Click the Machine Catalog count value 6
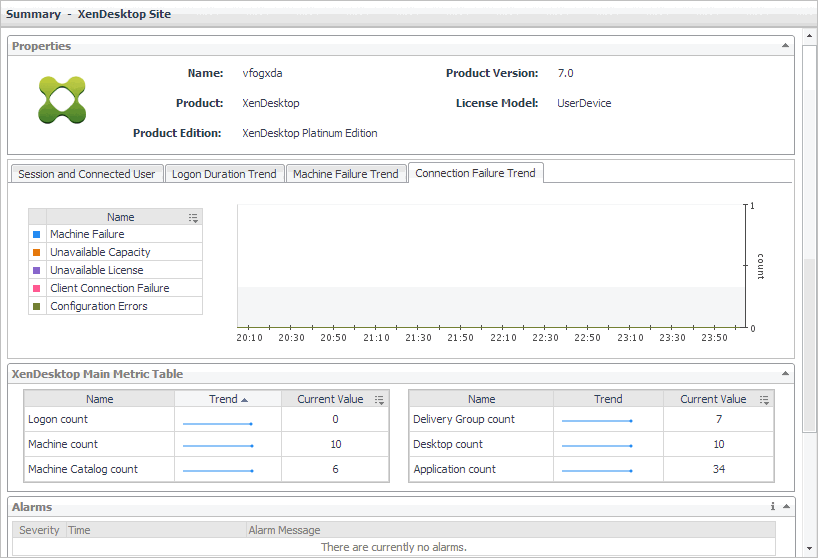This screenshot has width=818, height=558. (335, 469)
